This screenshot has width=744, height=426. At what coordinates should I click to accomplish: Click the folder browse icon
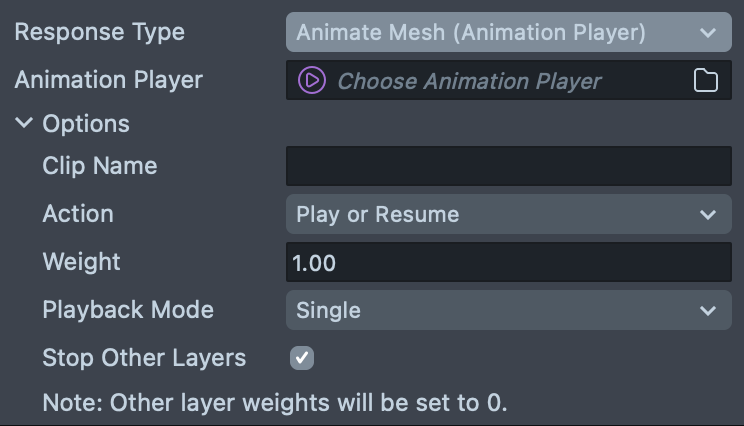(706, 80)
